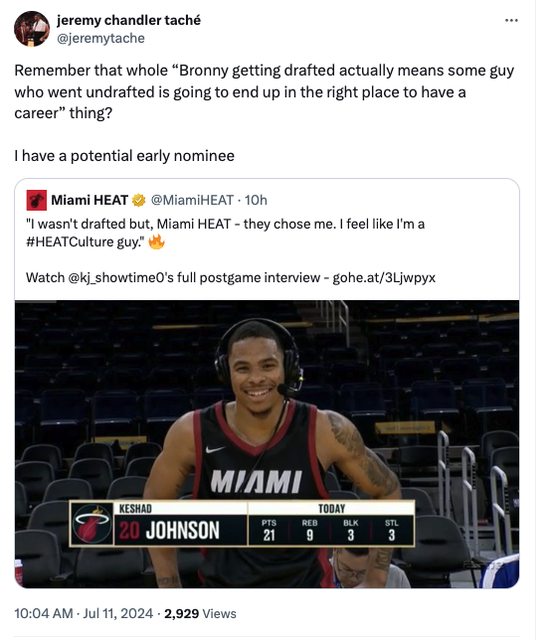The image size is (550, 640).
Task: Click the 10:04 AM · Jul 11, 2024 timestamp
Action: (84, 613)
